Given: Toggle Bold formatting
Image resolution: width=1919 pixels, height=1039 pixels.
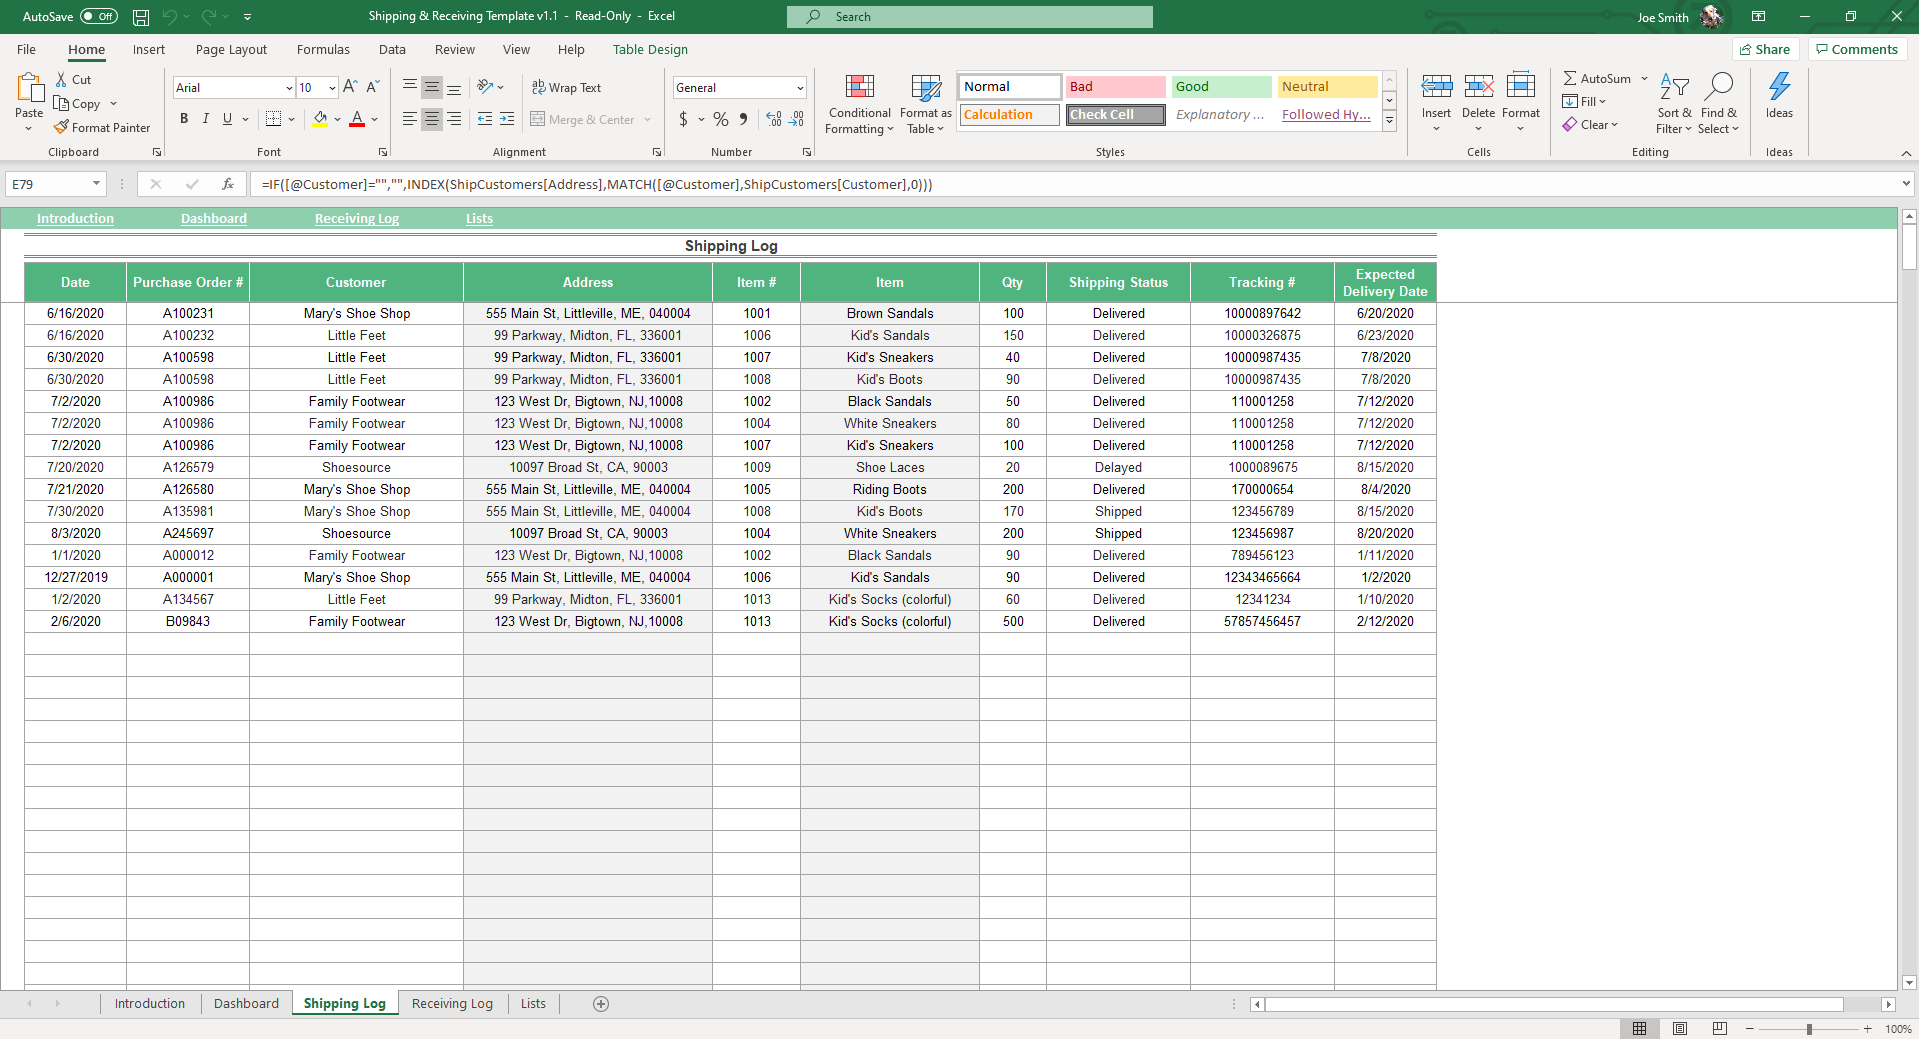Looking at the screenshot, I should 183,119.
